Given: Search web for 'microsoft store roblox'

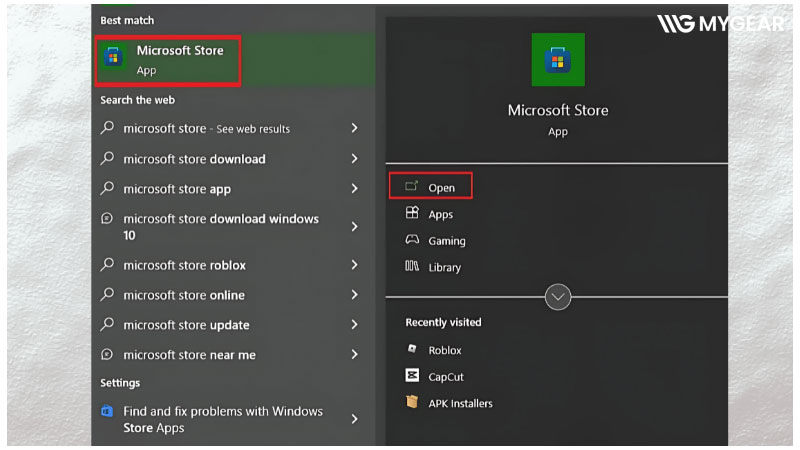Looking at the screenshot, I should pos(231,265).
